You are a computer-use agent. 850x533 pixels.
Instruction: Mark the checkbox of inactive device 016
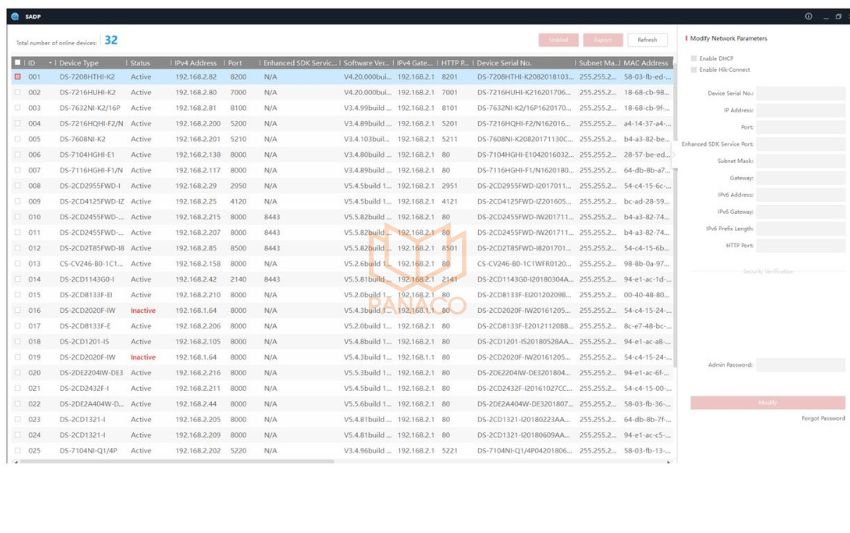click(17, 310)
